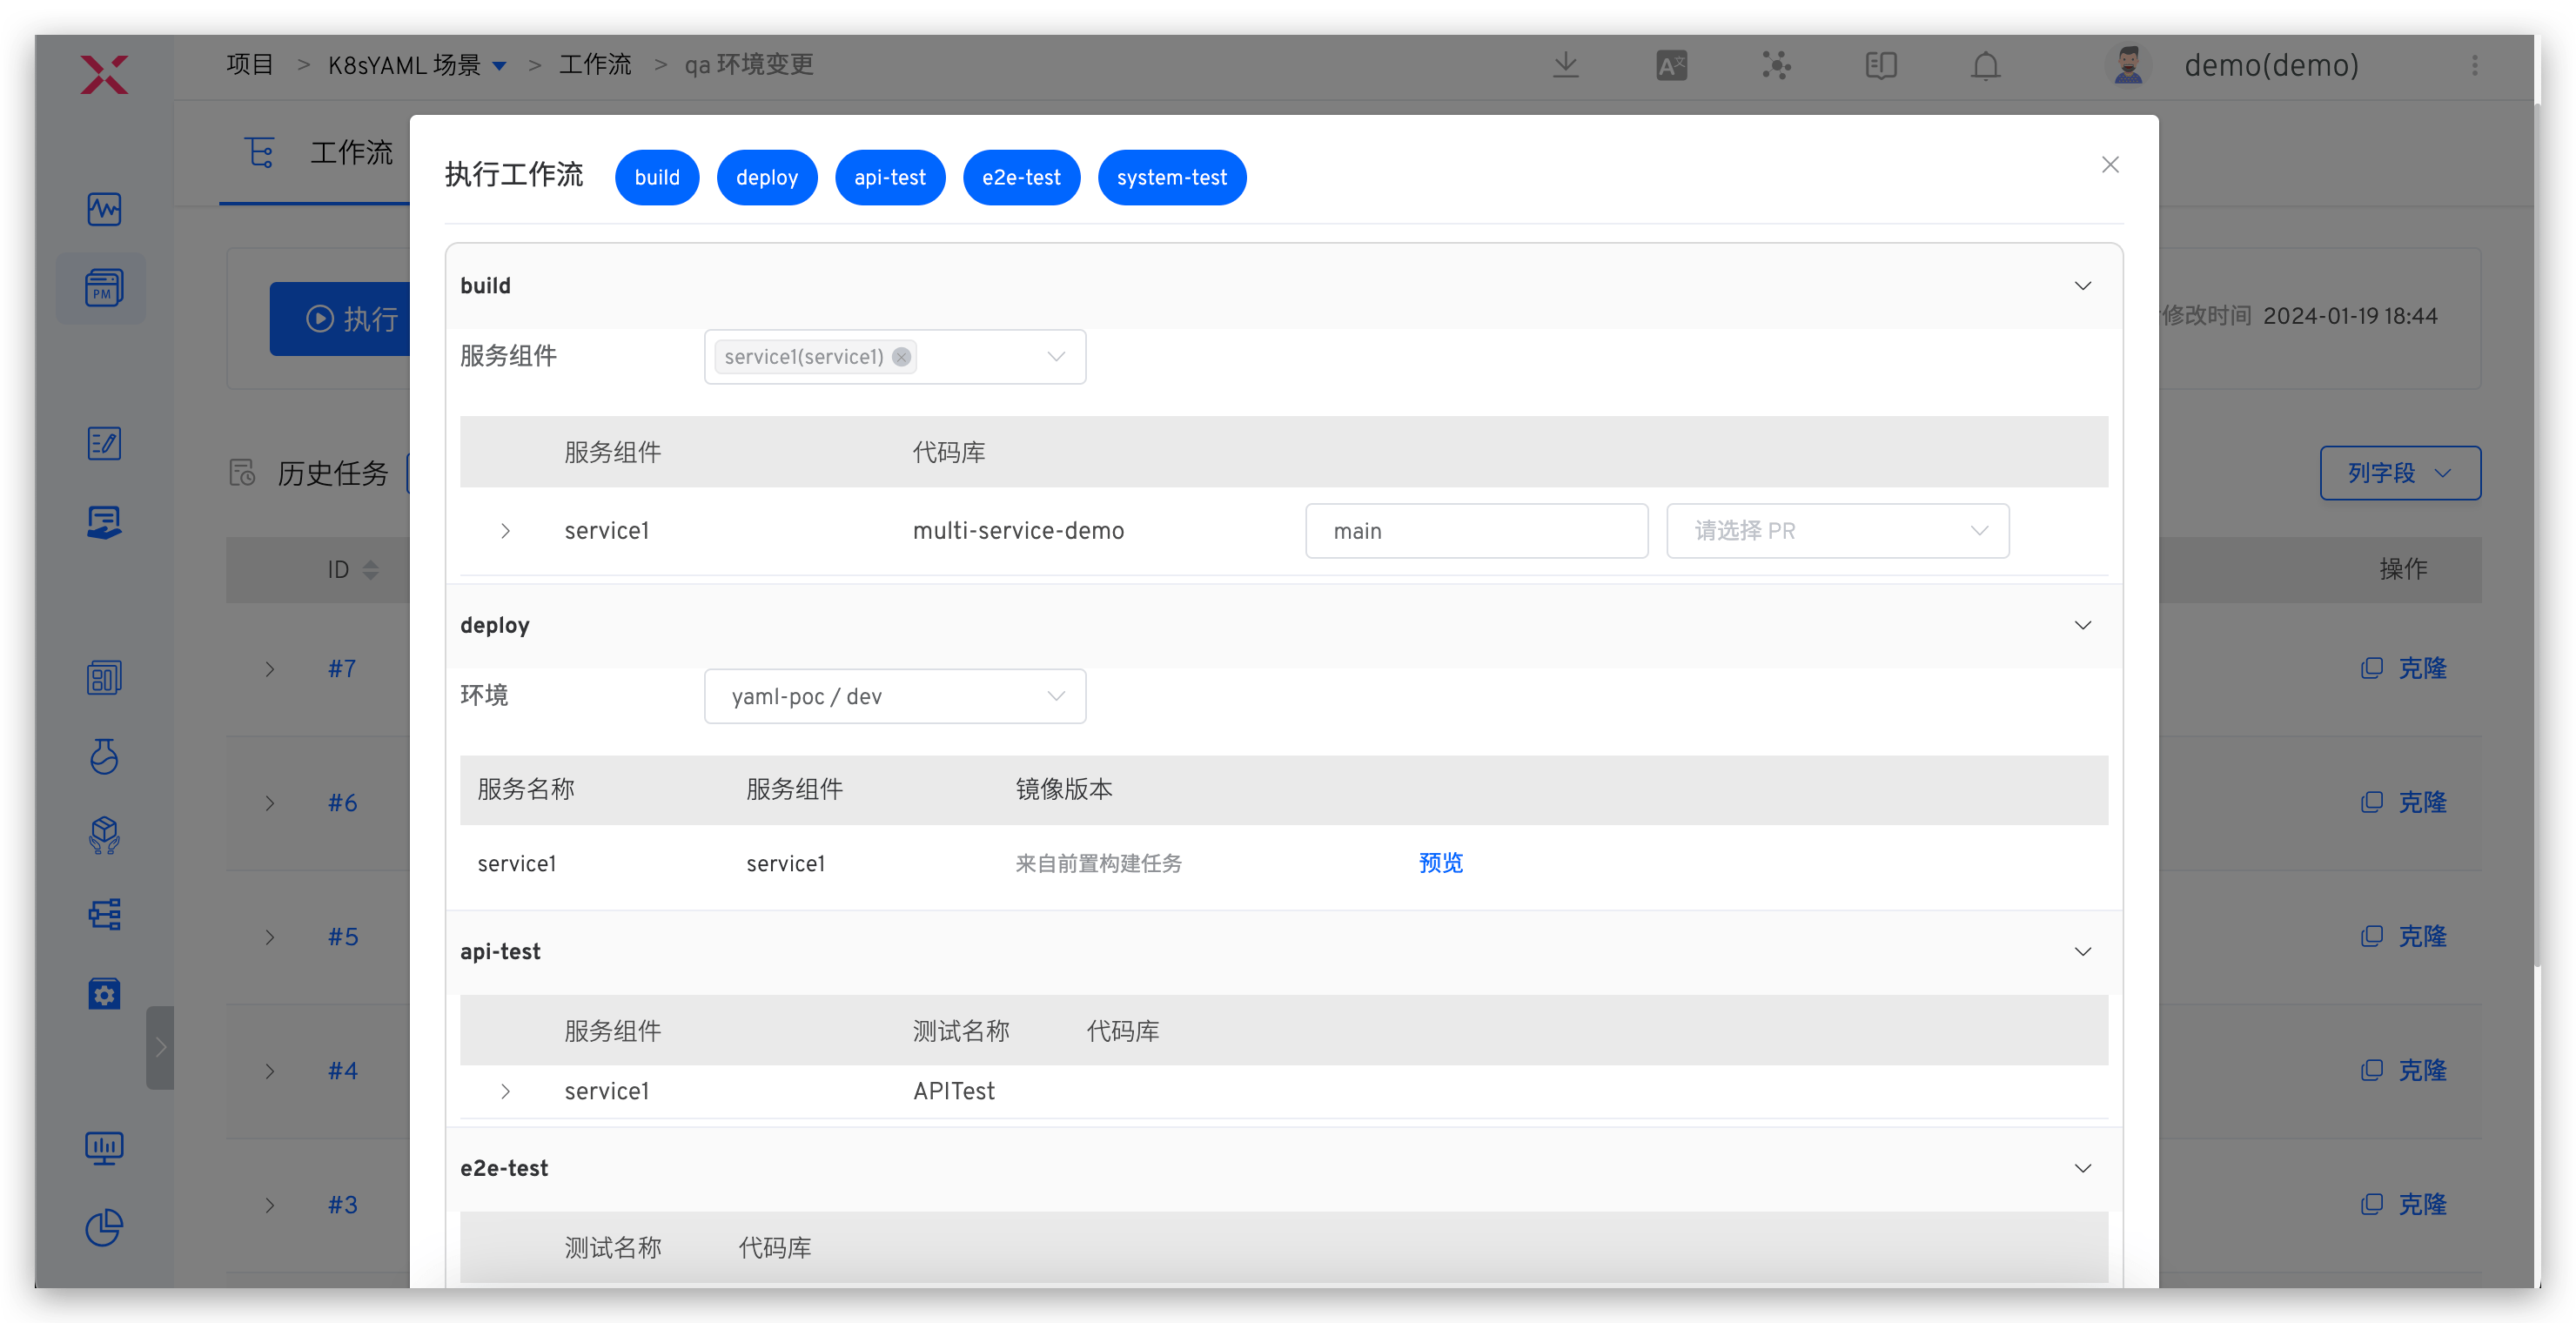Toggle the api-test stage pill

tap(889, 178)
